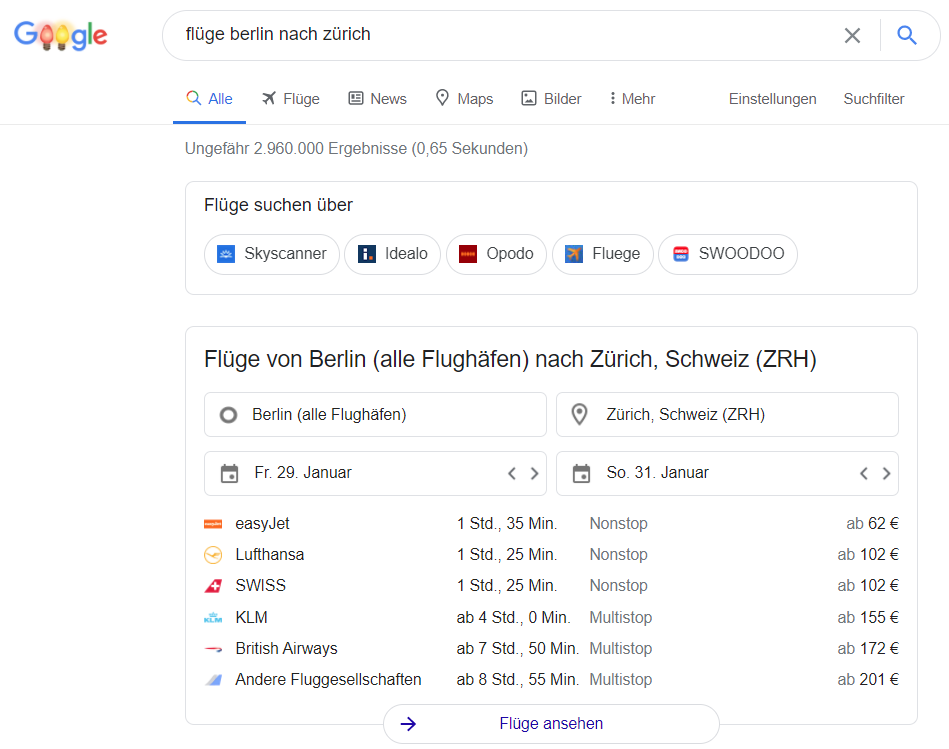Select the SWISS flight row

pyautogui.click(x=551, y=586)
